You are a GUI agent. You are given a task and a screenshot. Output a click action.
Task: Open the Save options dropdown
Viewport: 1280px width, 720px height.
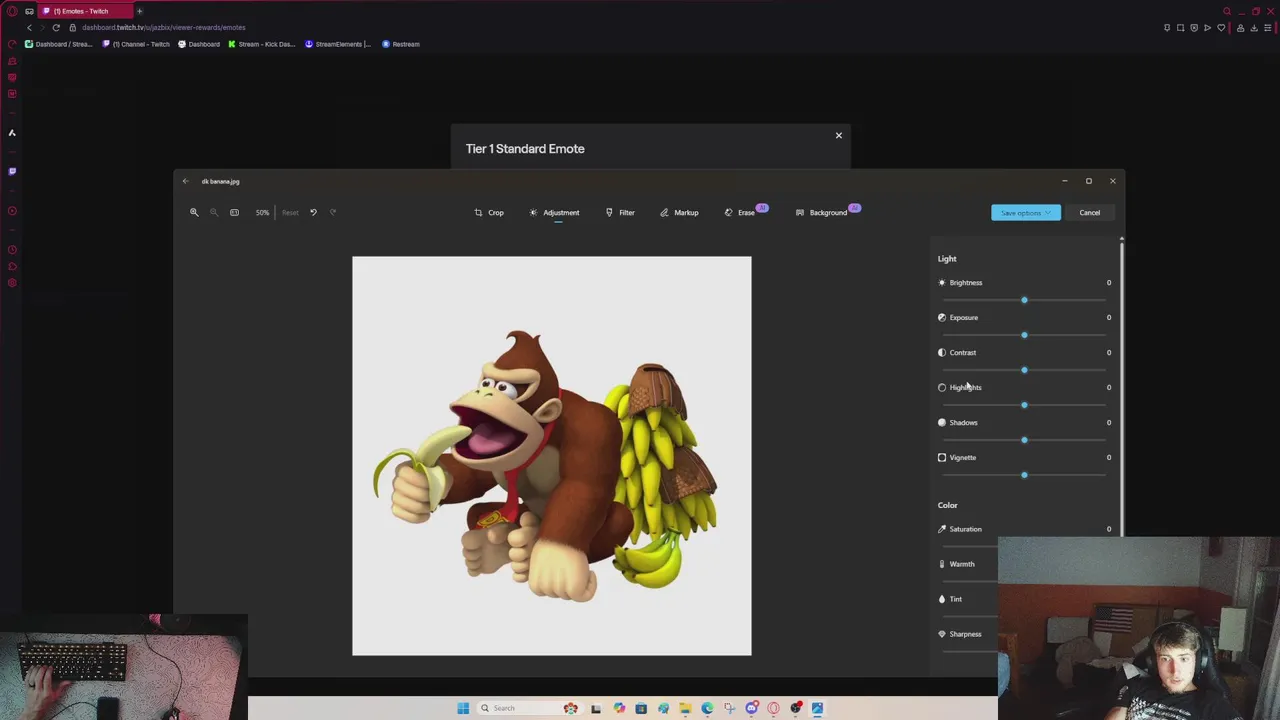click(1026, 212)
